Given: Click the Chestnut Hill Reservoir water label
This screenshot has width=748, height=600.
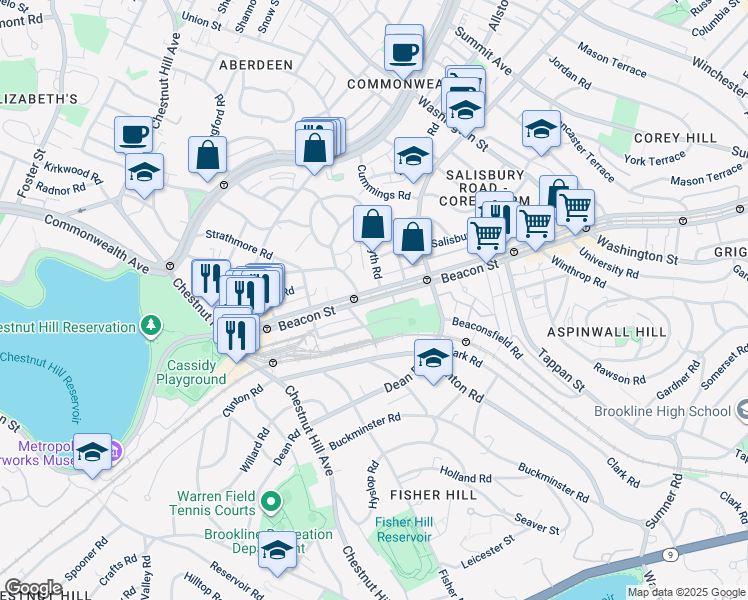Looking at the screenshot, I should tap(40, 387).
